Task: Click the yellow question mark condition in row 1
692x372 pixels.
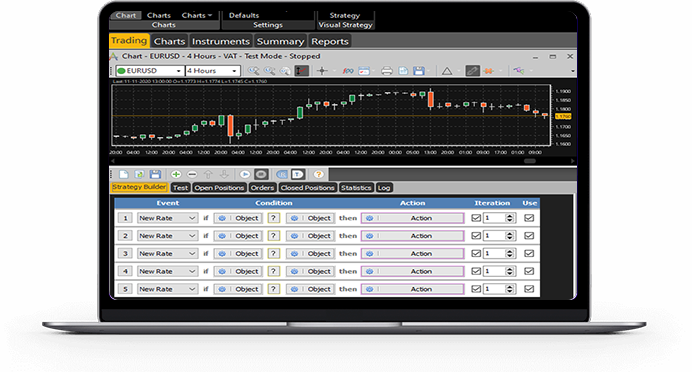Action: click(x=274, y=218)
